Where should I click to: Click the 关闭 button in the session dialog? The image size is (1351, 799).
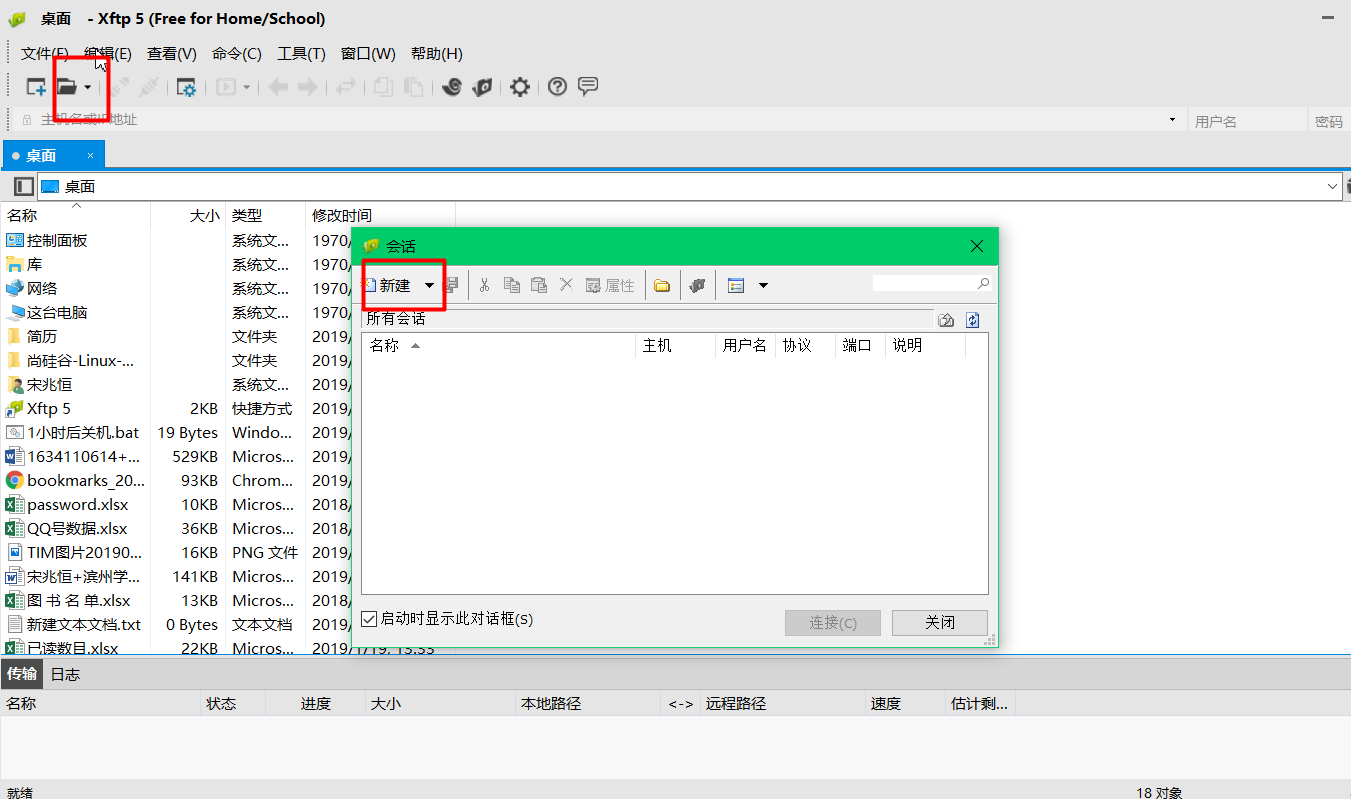[939, 622]
